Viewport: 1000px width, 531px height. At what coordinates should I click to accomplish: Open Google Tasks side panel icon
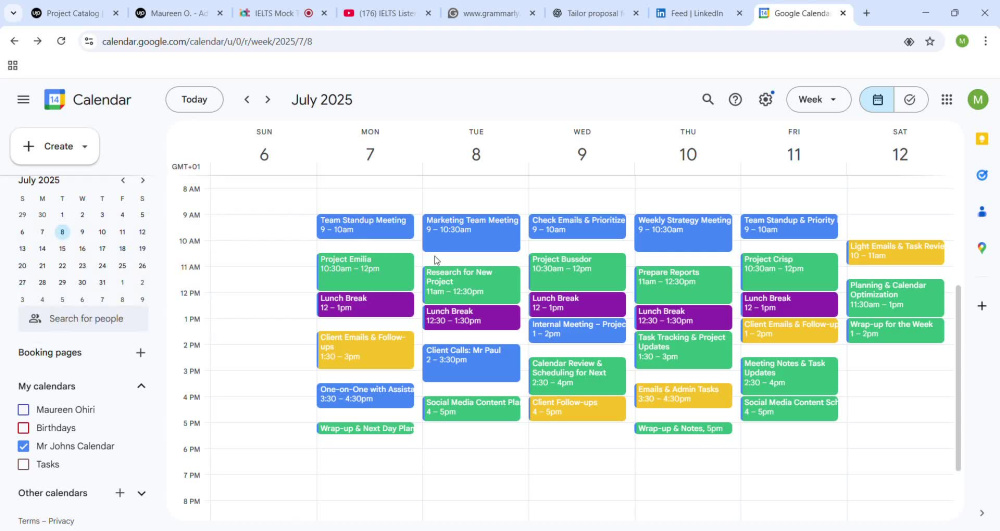coord(982,175)
